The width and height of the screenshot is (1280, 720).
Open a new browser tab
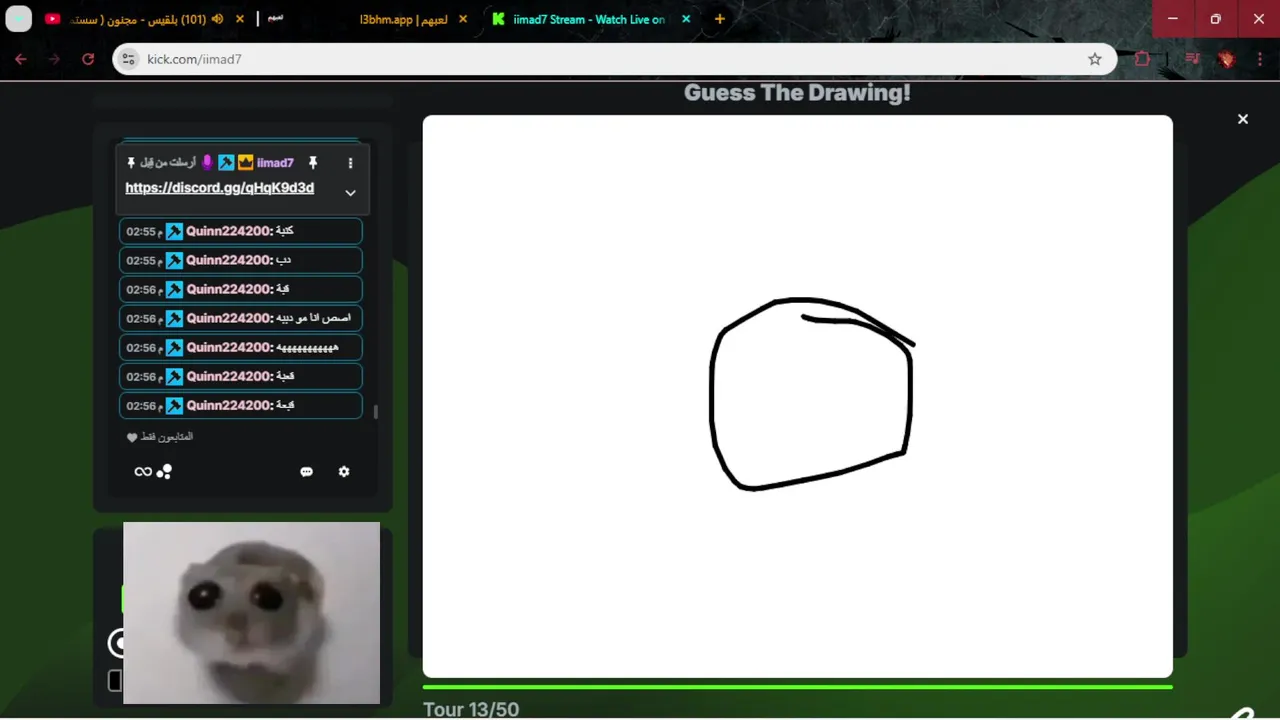coord(719,19)
